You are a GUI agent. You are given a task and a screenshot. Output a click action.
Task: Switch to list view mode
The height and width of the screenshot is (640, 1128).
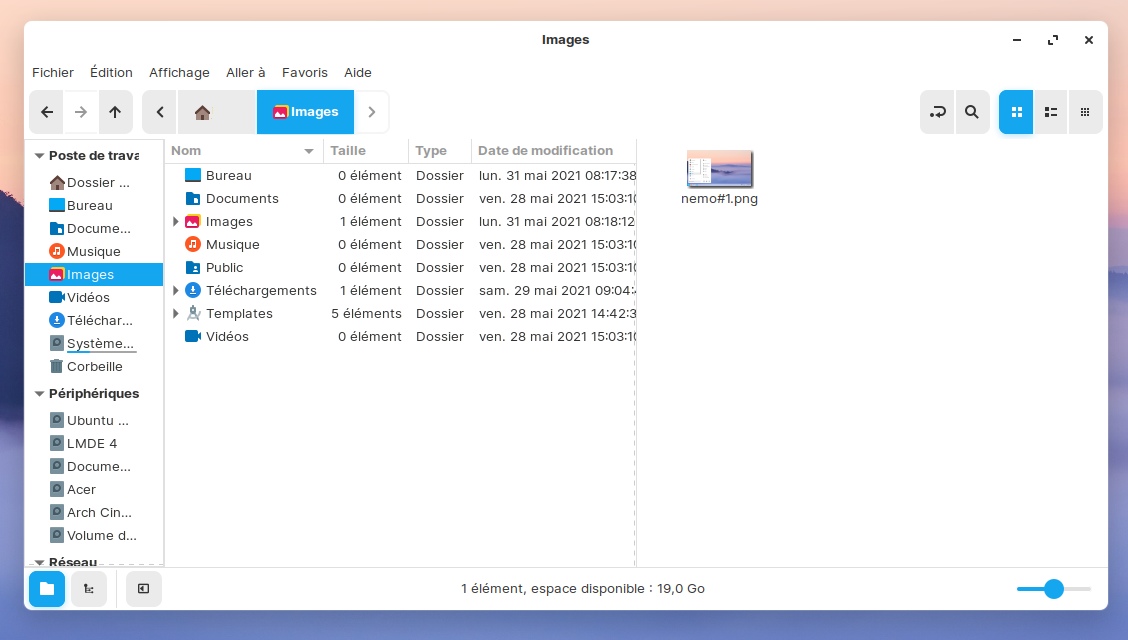point(1050,112)
